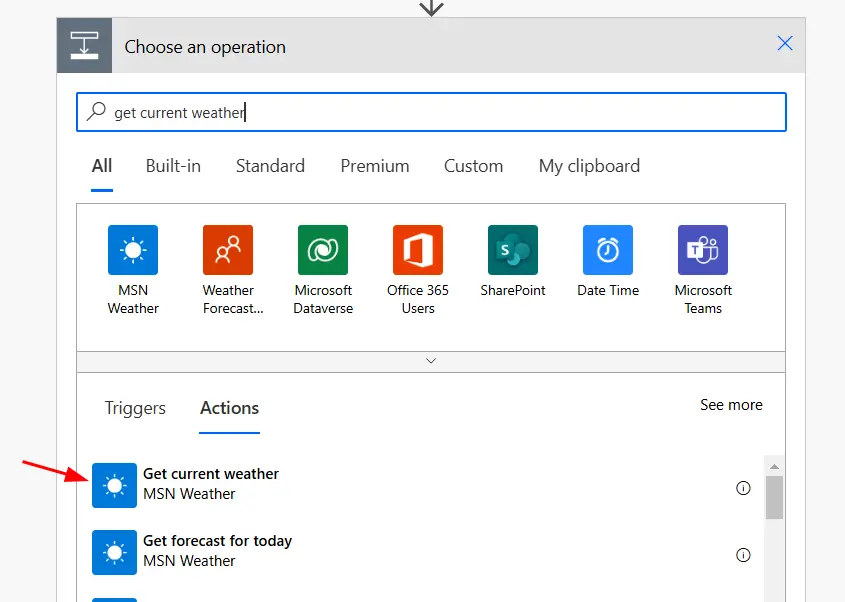
Task: Click the 'Choose an operation' title text
Action: click(x=205, y=47)
